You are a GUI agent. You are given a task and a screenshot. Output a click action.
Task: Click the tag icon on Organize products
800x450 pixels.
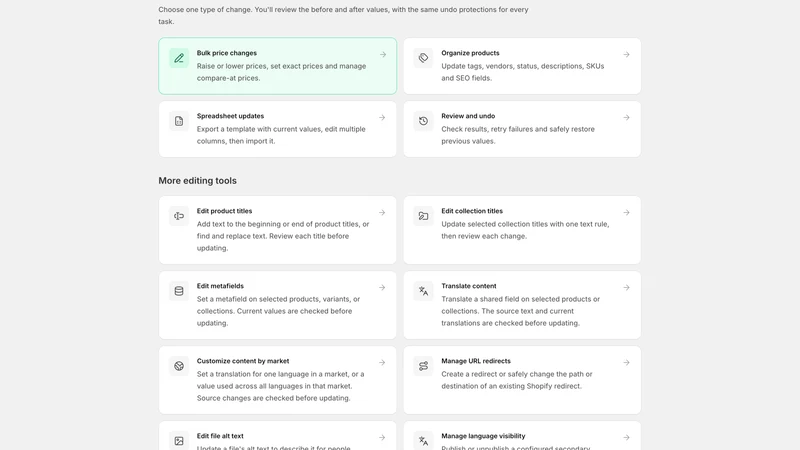point(423,58)
